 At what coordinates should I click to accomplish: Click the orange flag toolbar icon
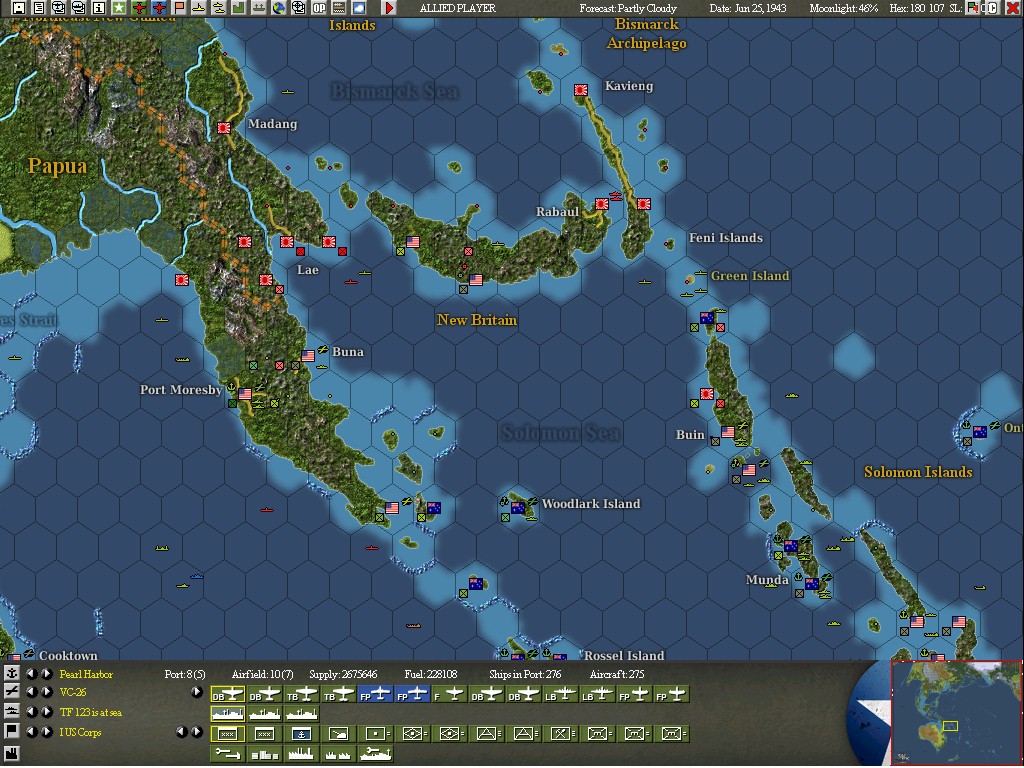(x=179, y=8)
